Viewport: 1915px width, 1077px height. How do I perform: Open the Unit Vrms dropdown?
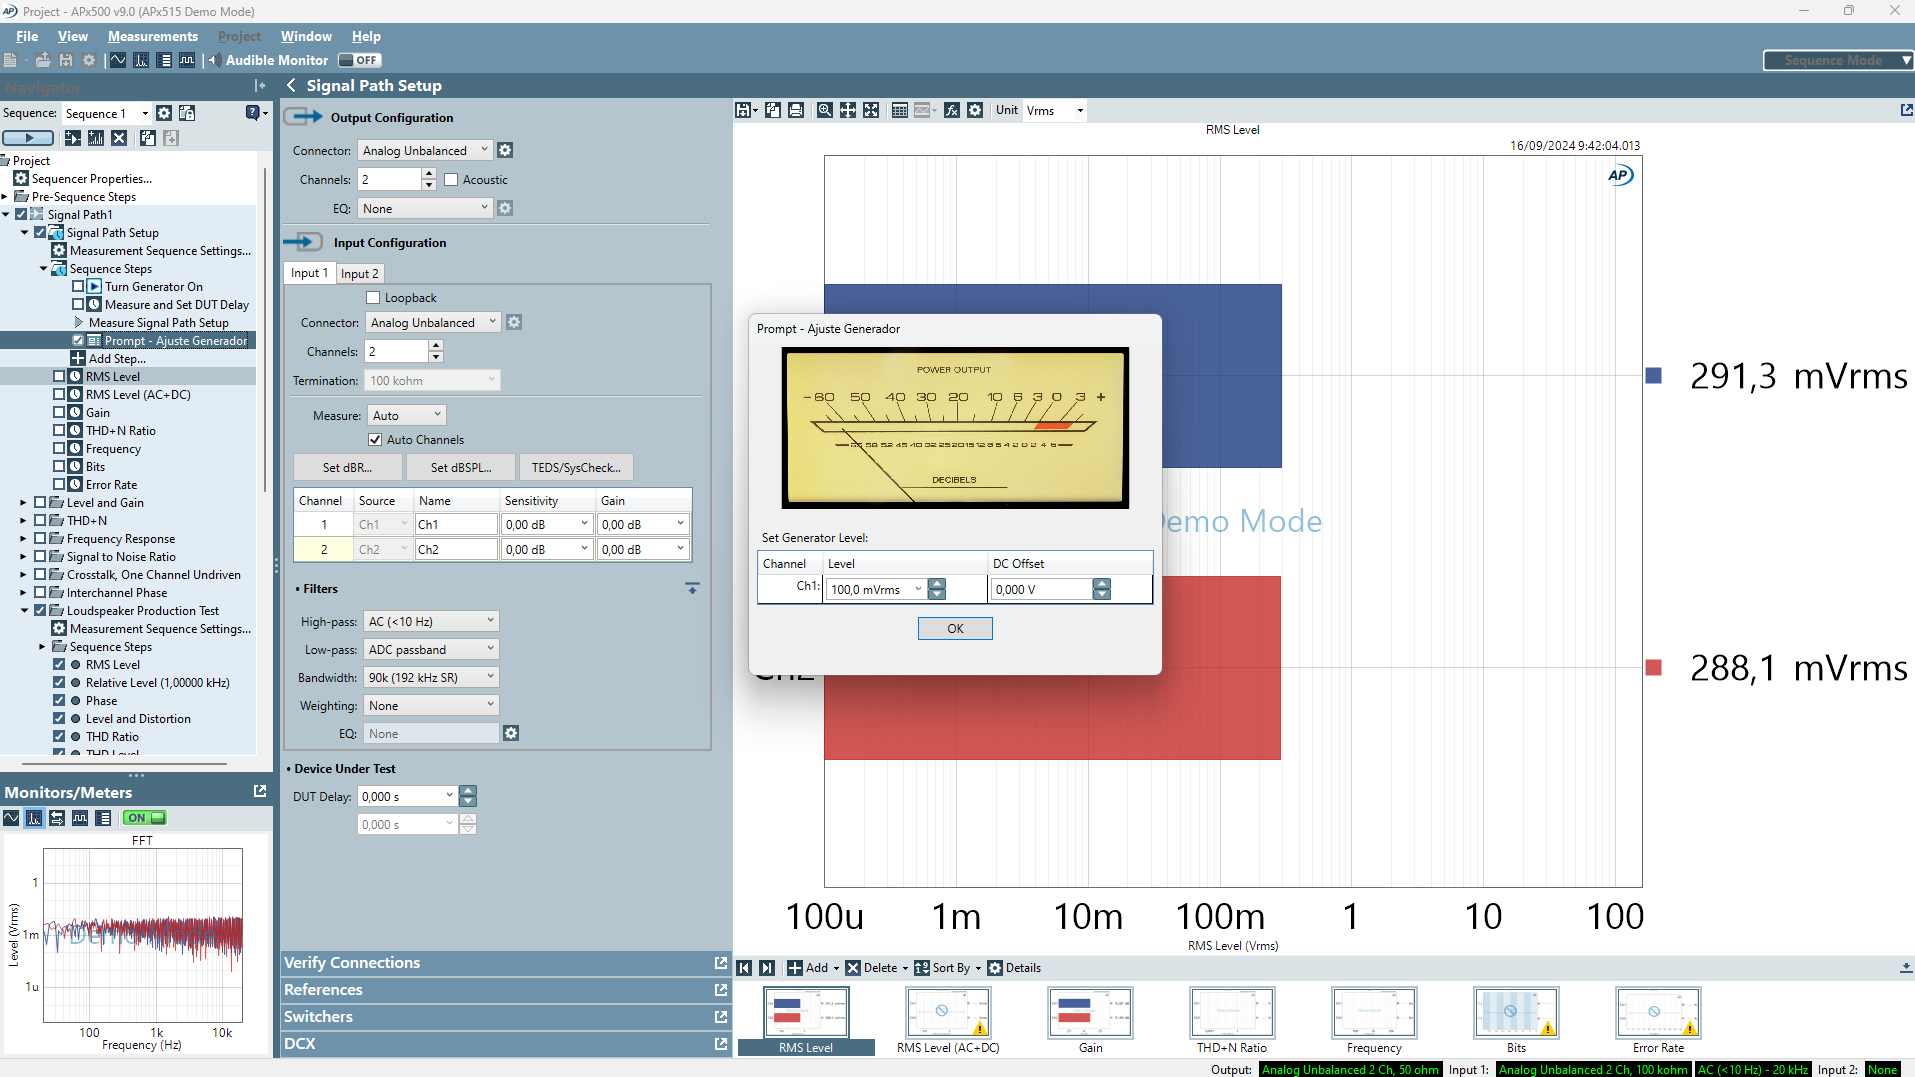point(1054,110)
